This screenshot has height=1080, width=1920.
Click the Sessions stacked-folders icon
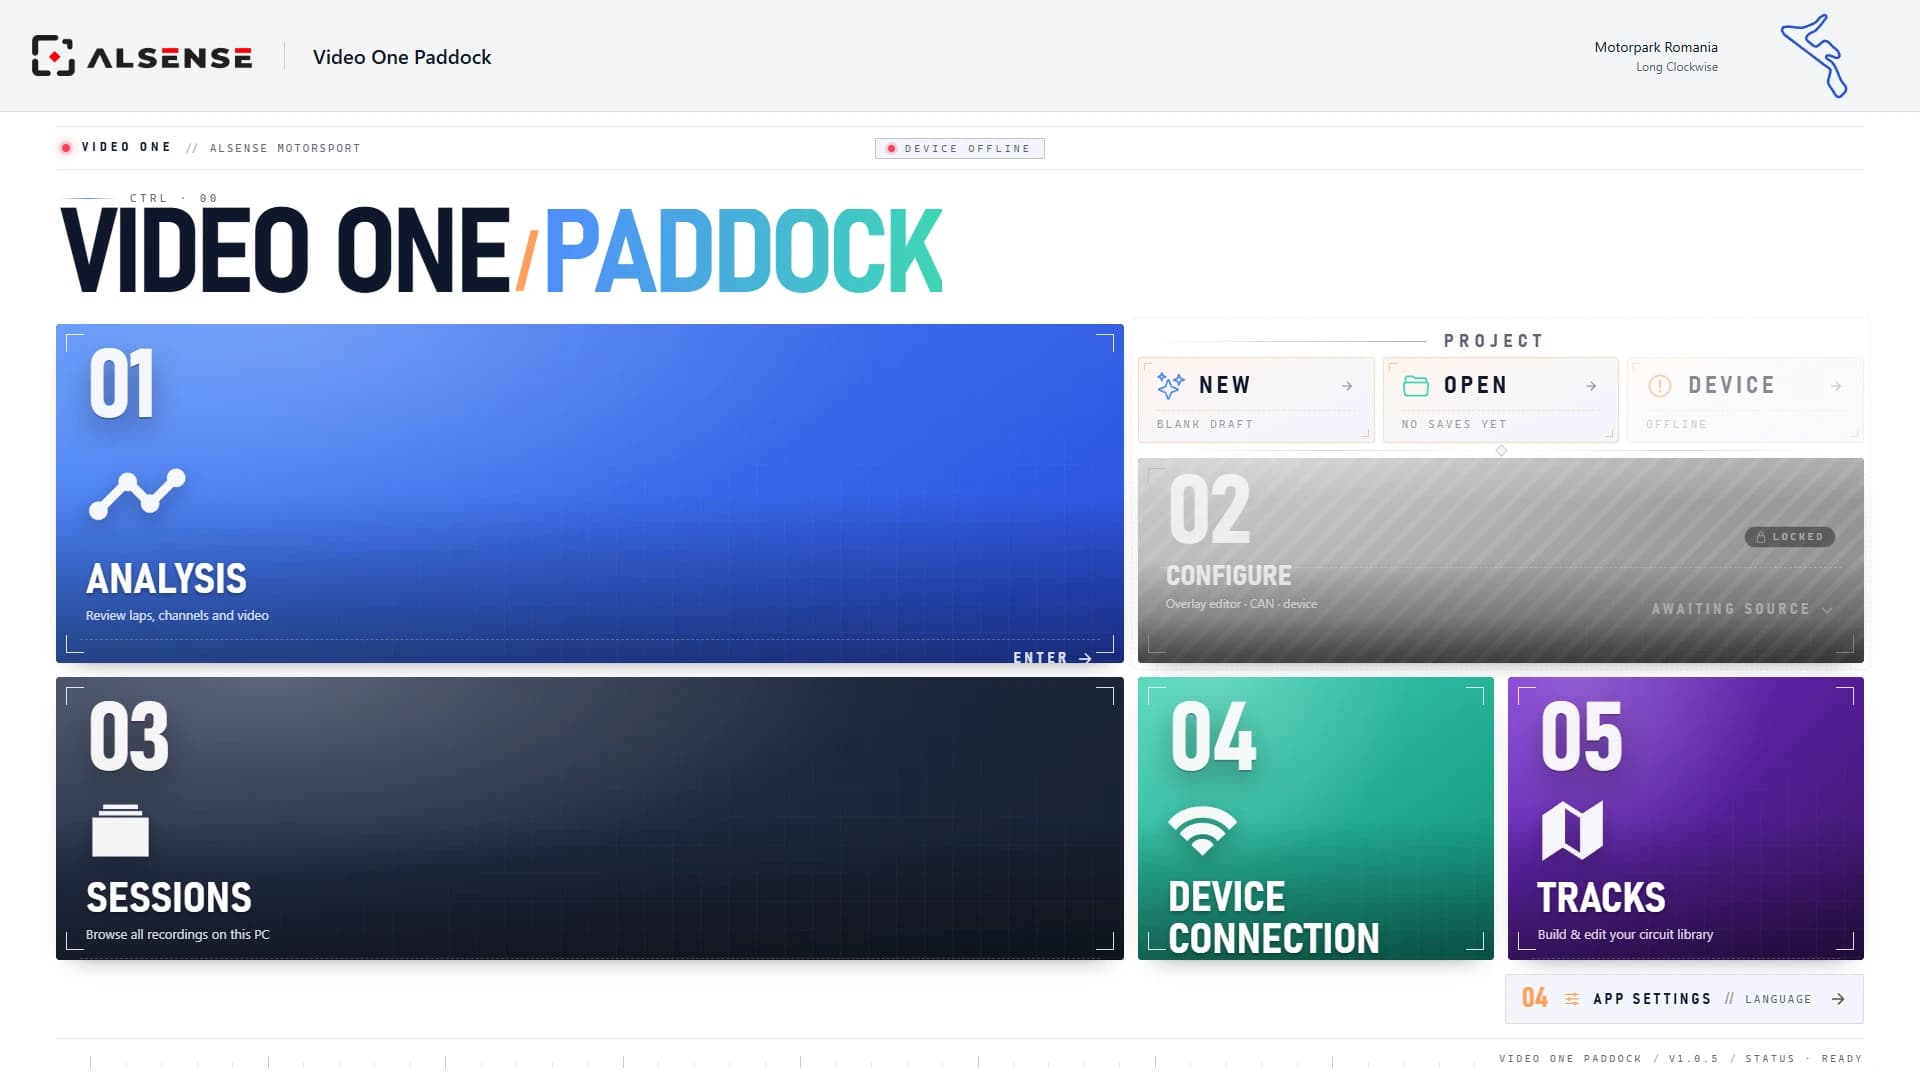coord(120,830)
